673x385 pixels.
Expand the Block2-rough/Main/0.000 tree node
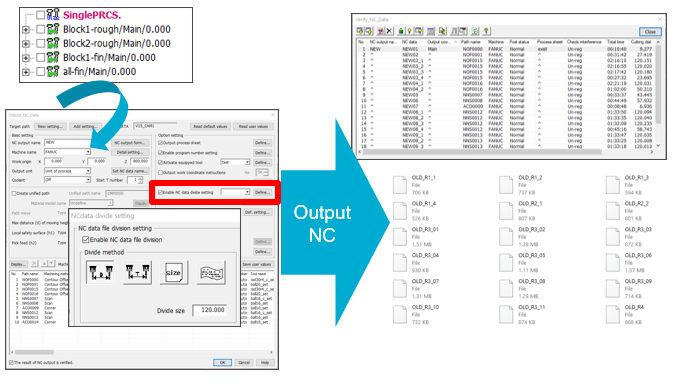(x=26, y=44)
